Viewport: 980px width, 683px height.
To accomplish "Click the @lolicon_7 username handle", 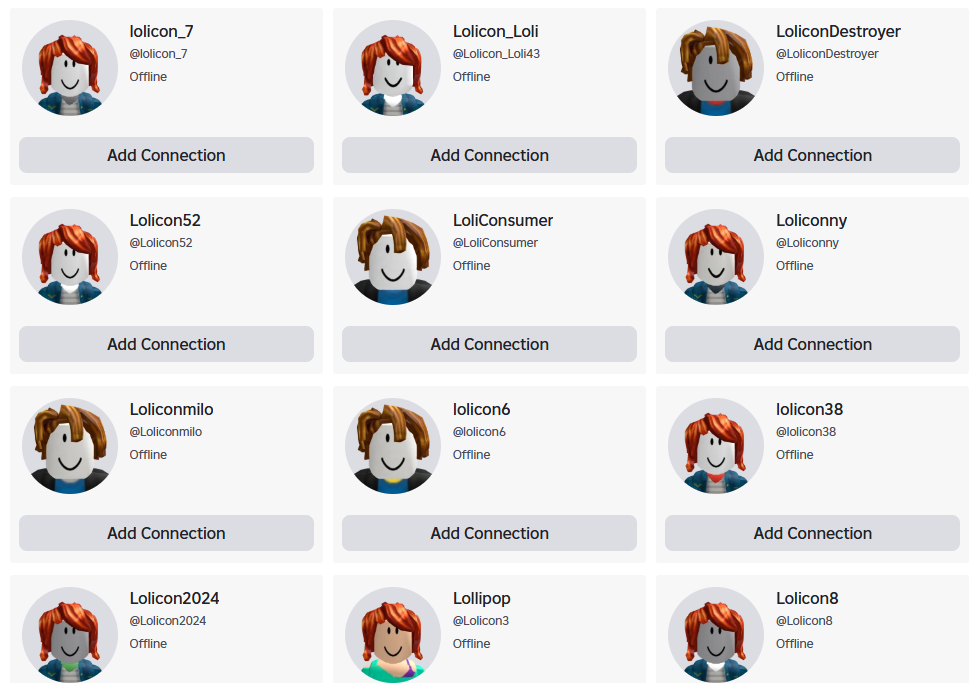I will 158,54.
